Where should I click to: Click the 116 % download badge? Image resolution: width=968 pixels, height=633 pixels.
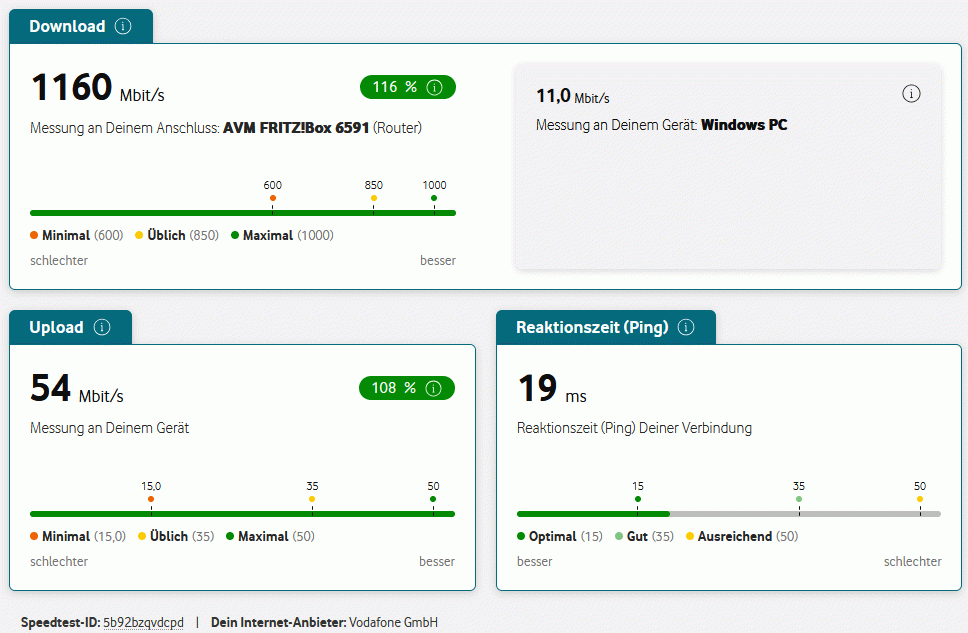[x=408, y=87]
